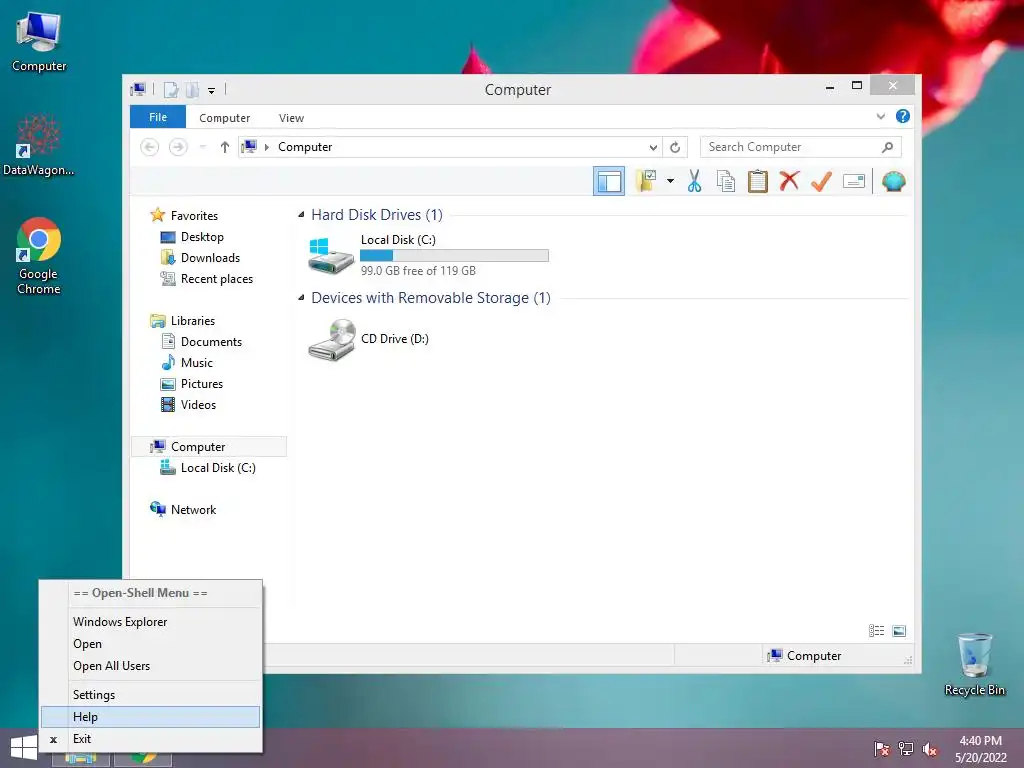This screenshot has height=768, width=1024.
Task: Go up one level with Up arrow
Action: [x=225, y=147]
